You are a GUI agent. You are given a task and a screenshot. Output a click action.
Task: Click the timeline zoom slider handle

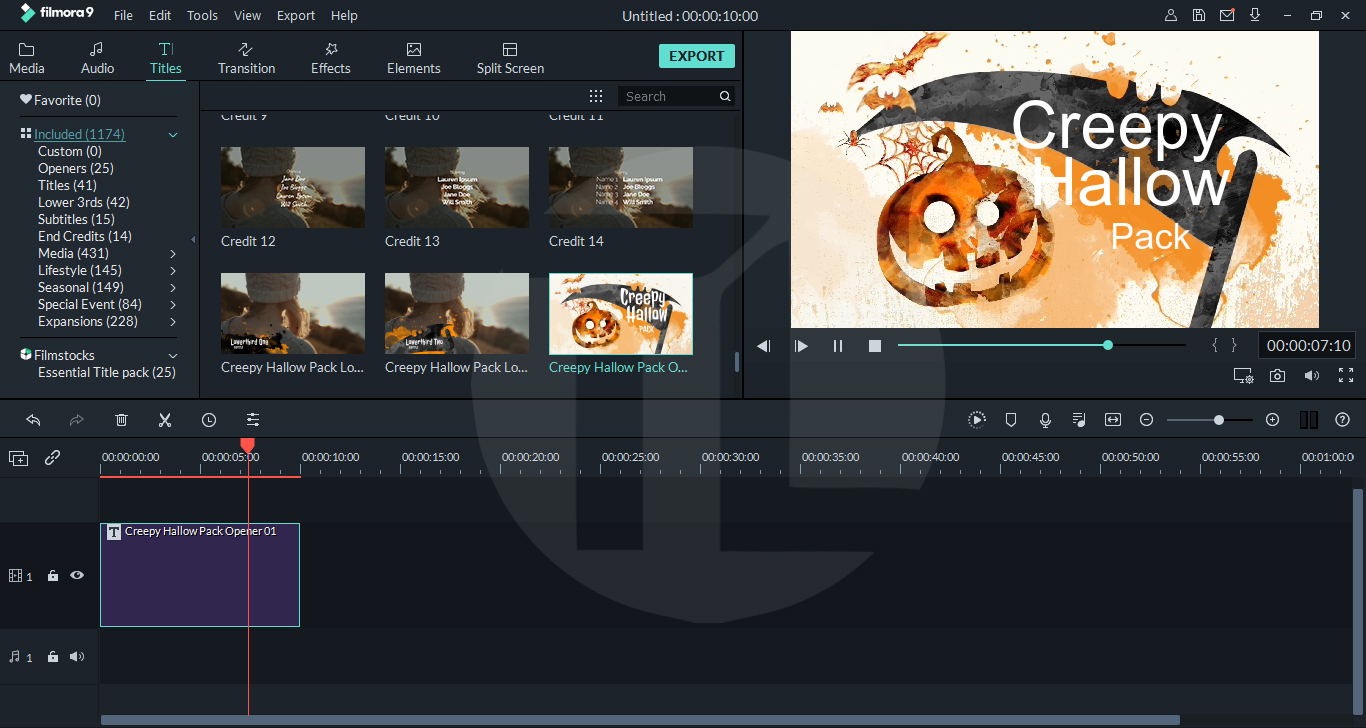tap(1219, 420)
